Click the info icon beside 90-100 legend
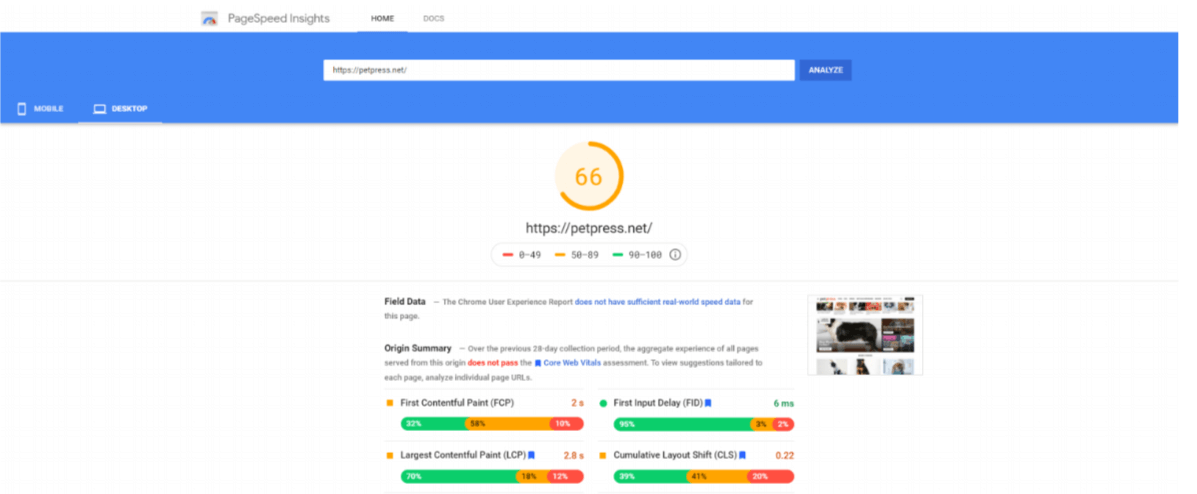 [x=675, y=255]
